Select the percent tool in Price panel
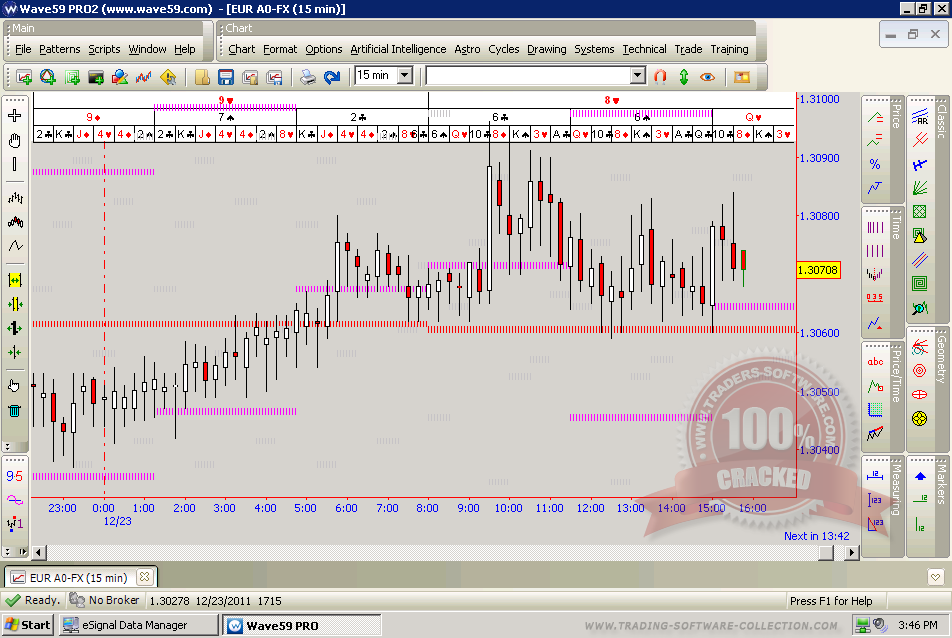Screen dimensions: 952x638 tap(875, 164)
